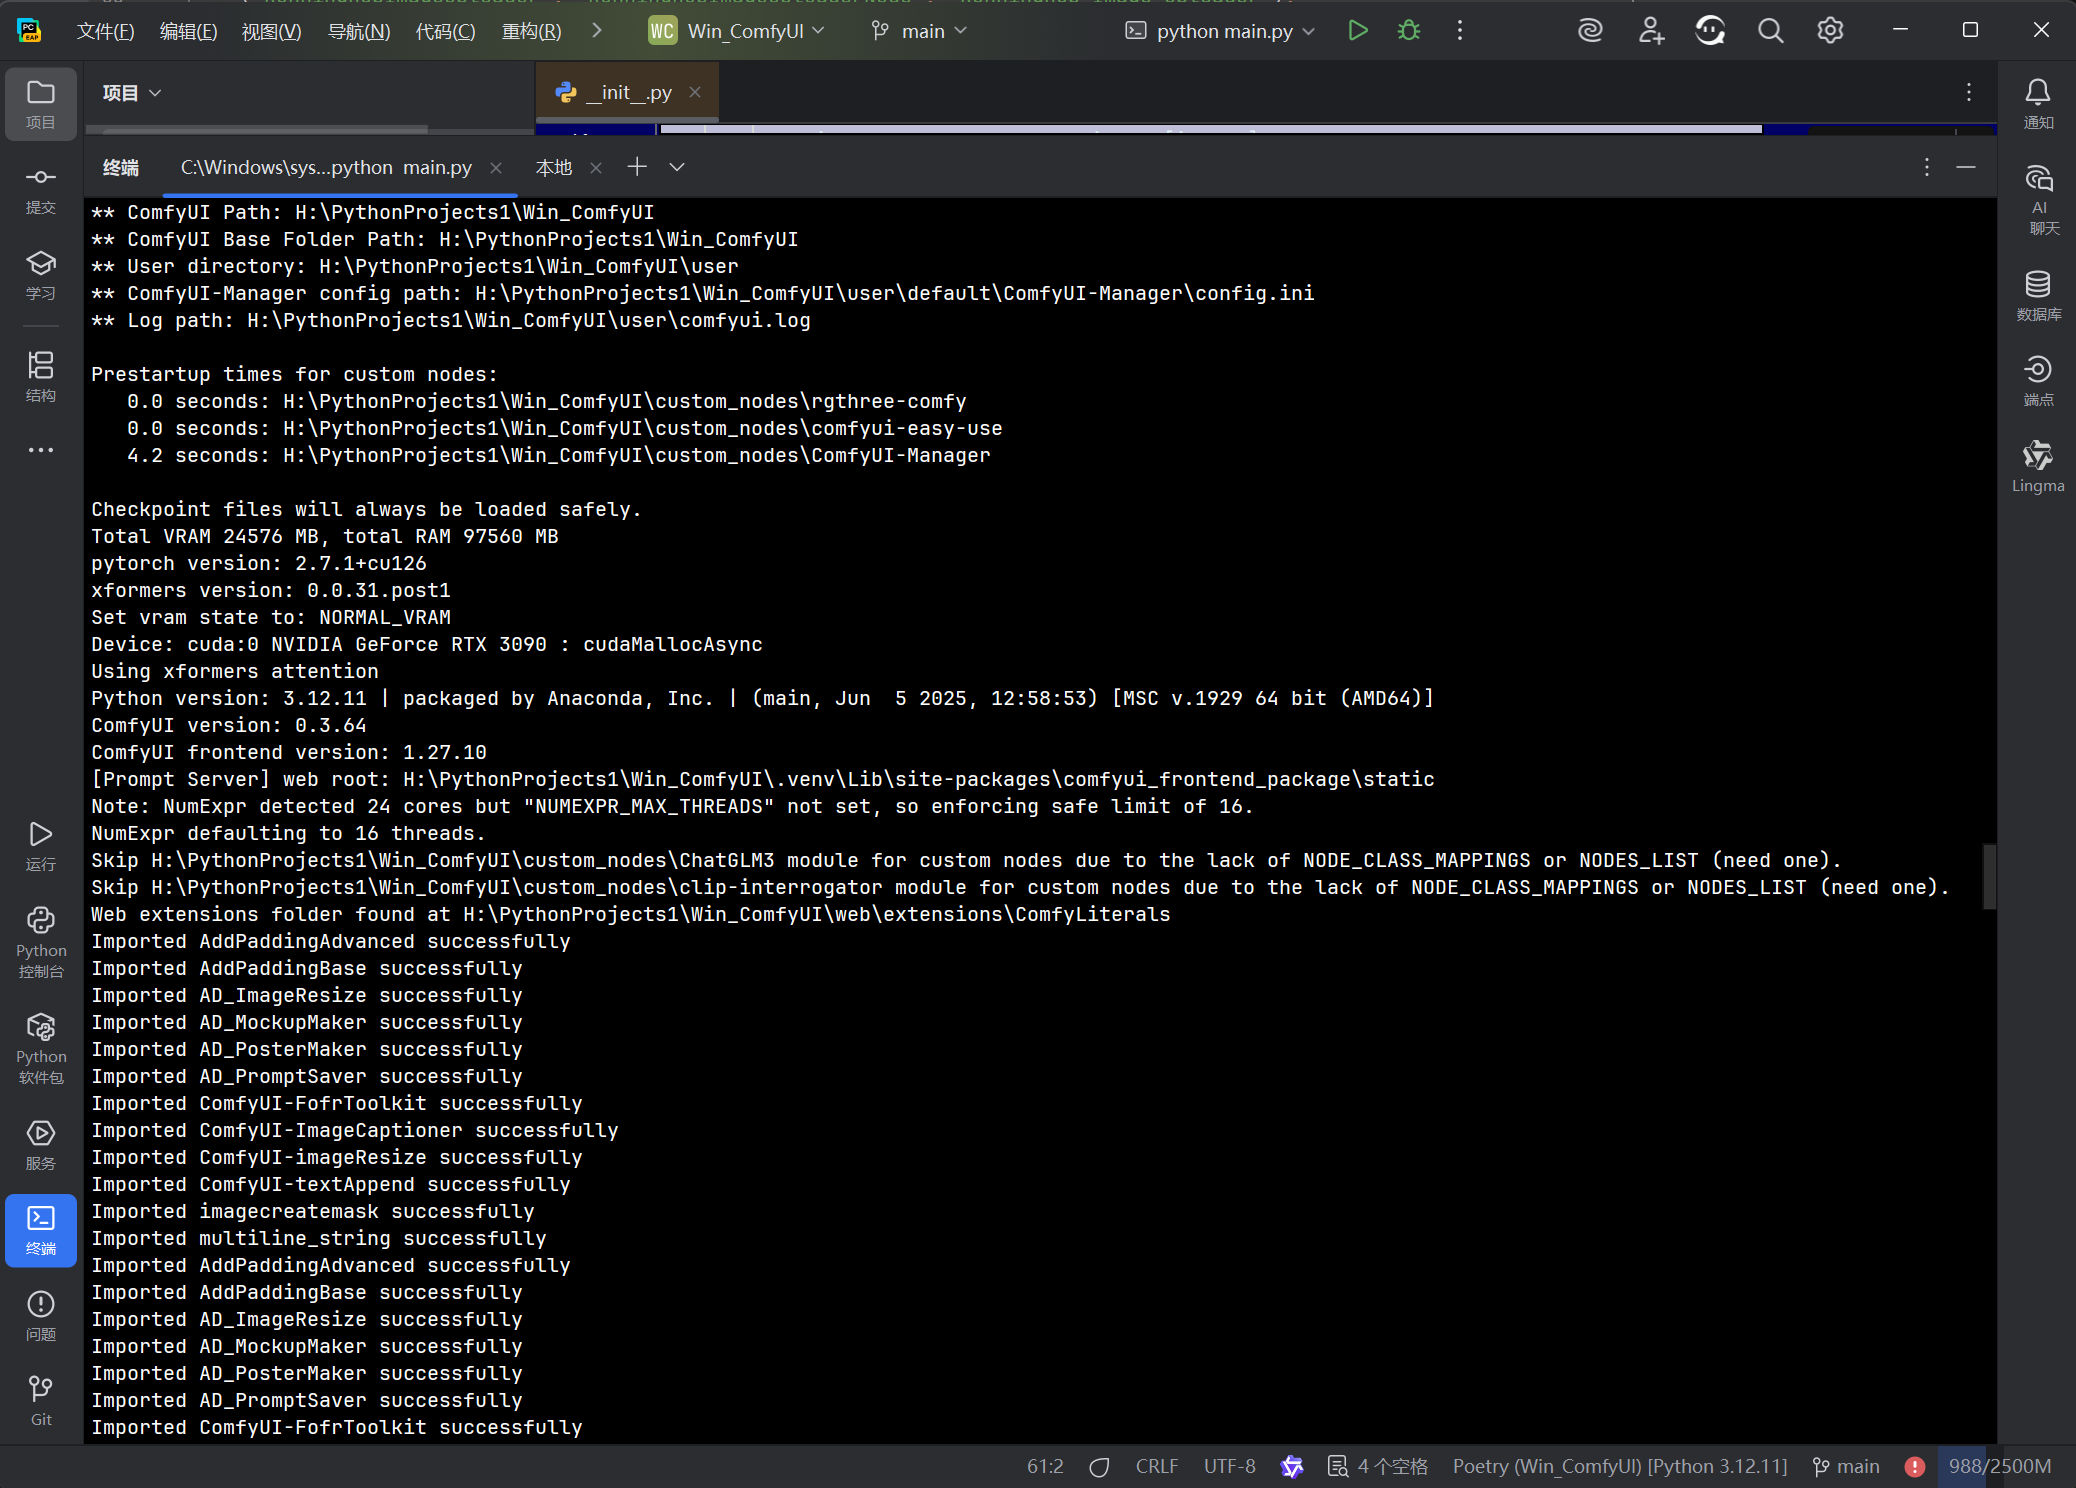Open the 结构 (Structure) panel
The width and height of the screenshot is (2076, 1488).
pyautogui.click(x=40, y=376)
